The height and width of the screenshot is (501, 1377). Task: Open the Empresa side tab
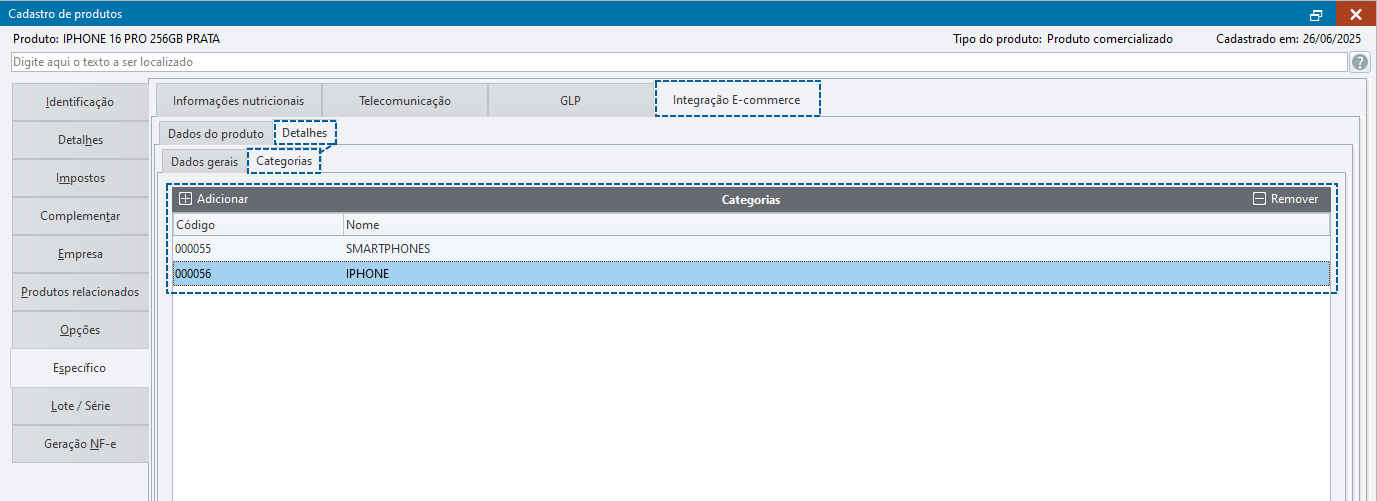pyautogui.click(x=80, y=254)
